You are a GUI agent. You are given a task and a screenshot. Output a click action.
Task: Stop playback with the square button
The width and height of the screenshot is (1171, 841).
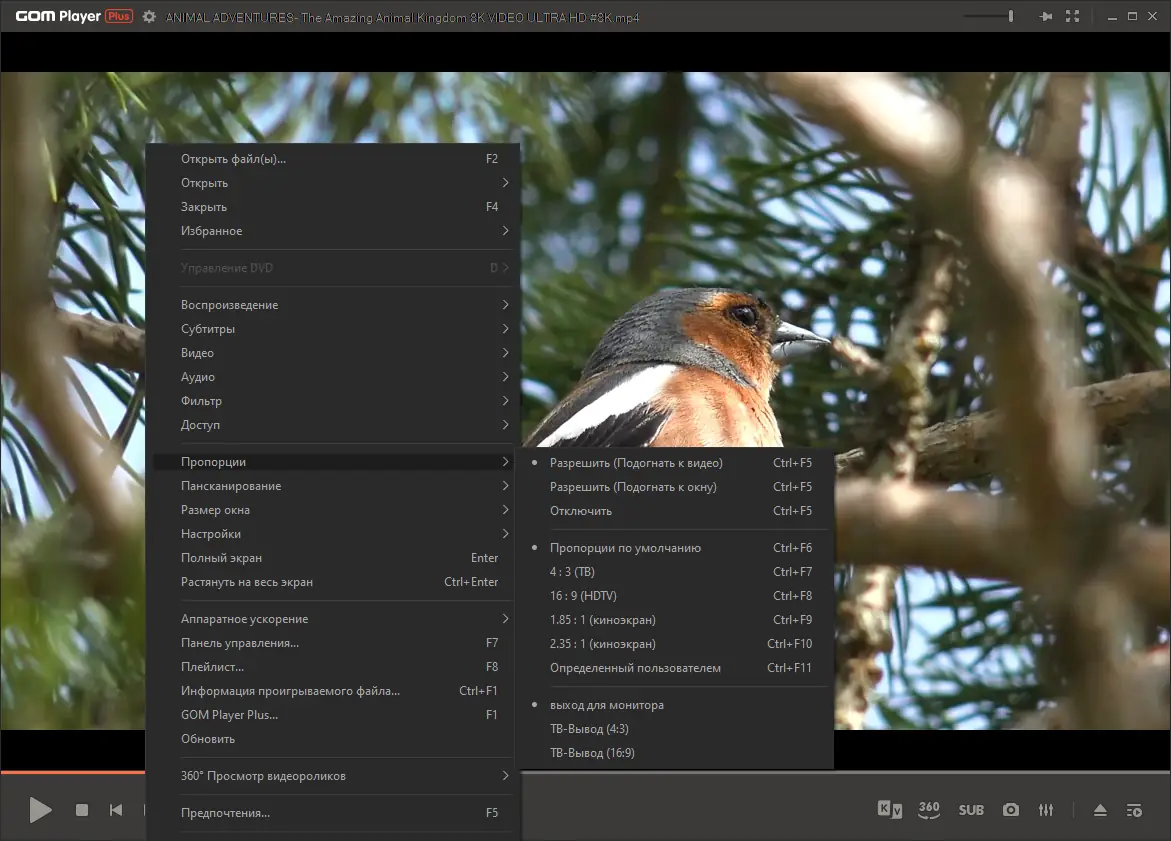click(x=82, y=810)
